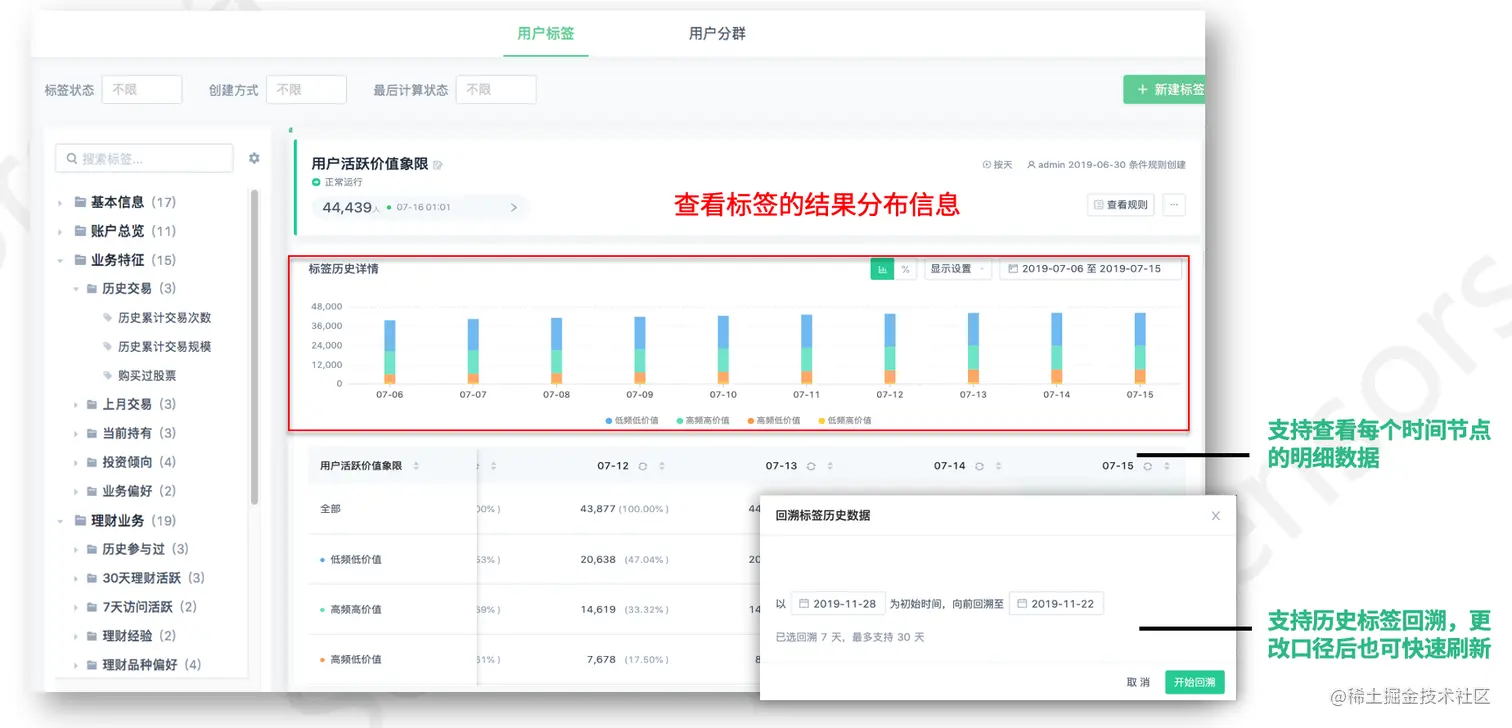Switch chart to bar-count view icon
Viewport: 1512px width, 728px height.
(882, 269)
